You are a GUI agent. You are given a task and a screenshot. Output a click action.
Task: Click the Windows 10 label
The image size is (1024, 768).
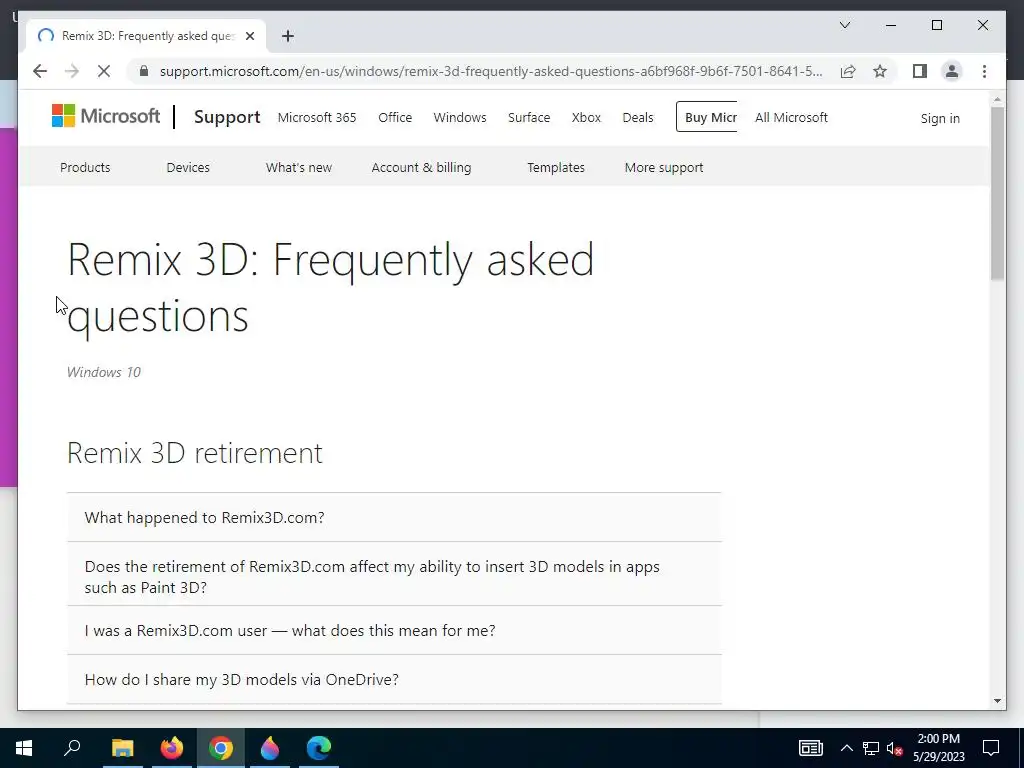tap(104, 372)
